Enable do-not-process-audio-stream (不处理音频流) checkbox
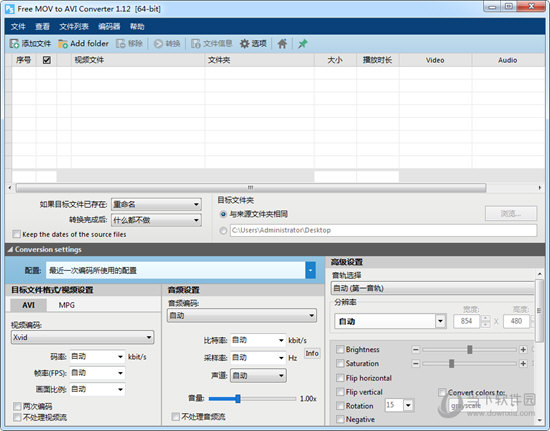The width and height of the screenshot is (550, 431). tap(175, 417)
